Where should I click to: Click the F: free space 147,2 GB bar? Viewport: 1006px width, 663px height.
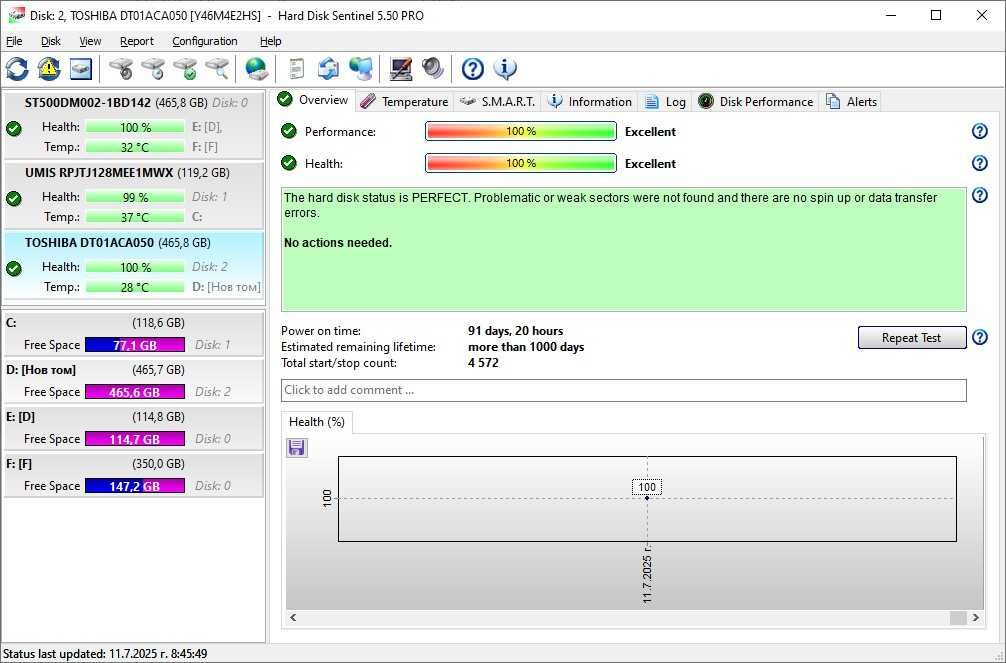pyautogui.click(x=135, y=486)
